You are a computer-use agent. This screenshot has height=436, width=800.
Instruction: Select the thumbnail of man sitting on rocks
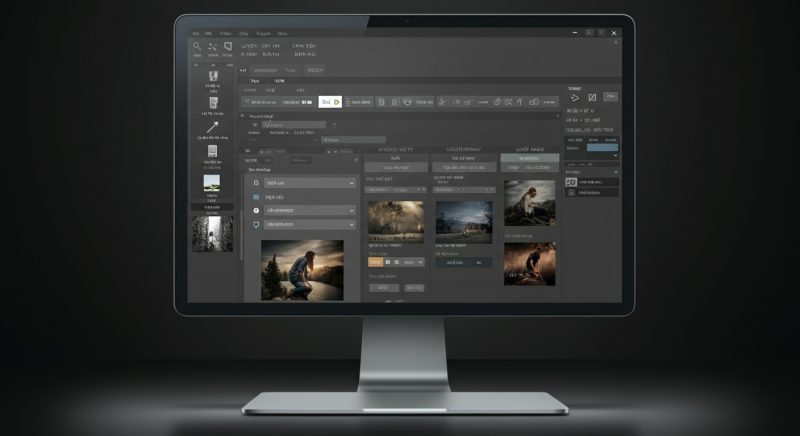pyautogui.click(x=530, y=203)
